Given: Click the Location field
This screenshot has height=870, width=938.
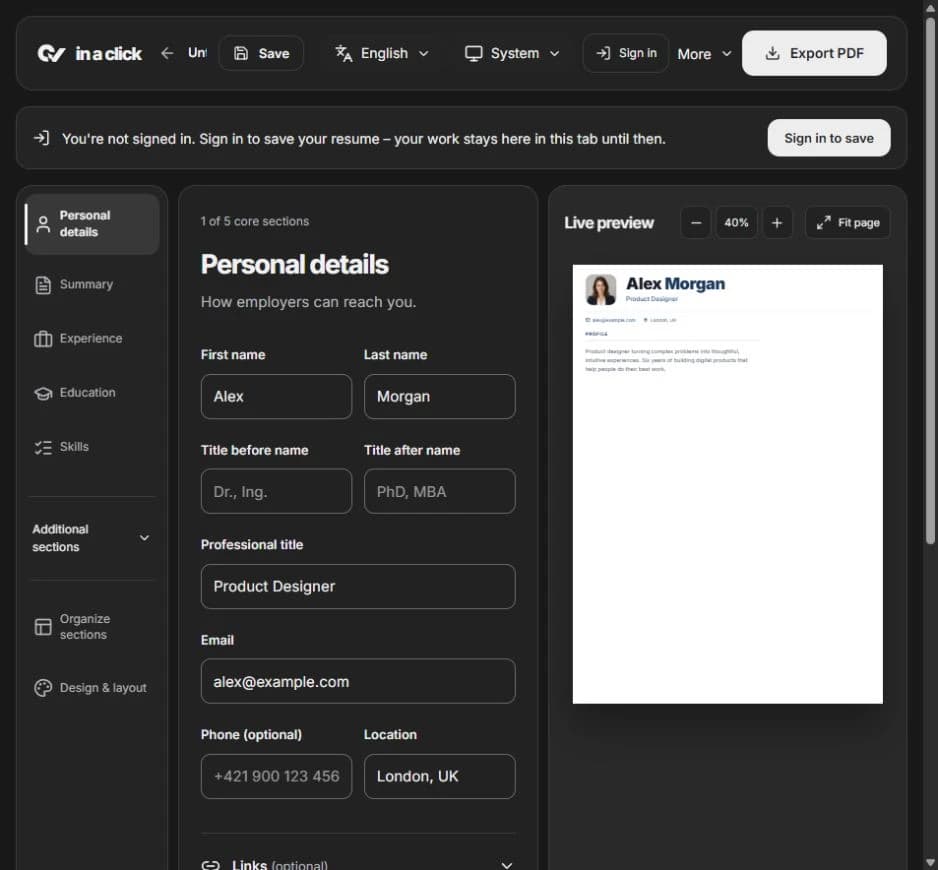Looking at the screenshot, I should [x=440, y=776].
